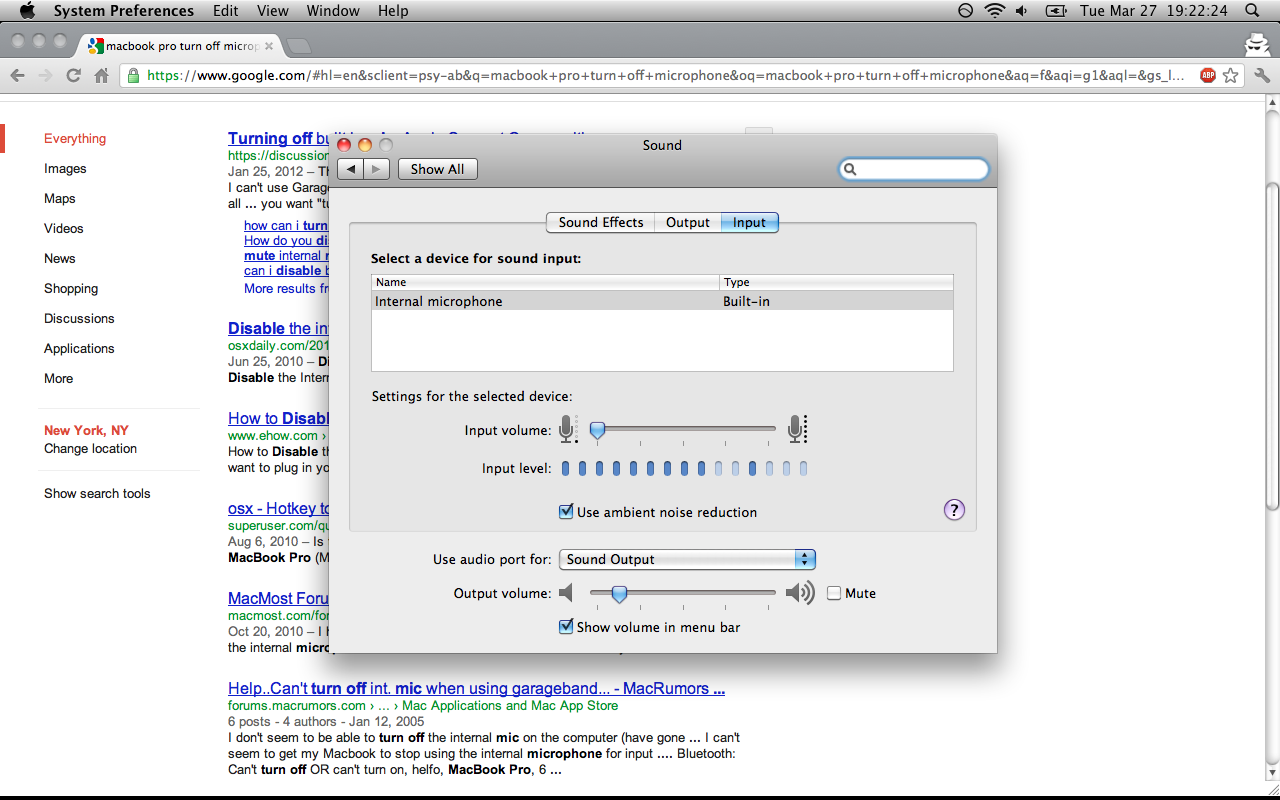Expand More search categories
1280x800 pixels.
tap(59, 378)
